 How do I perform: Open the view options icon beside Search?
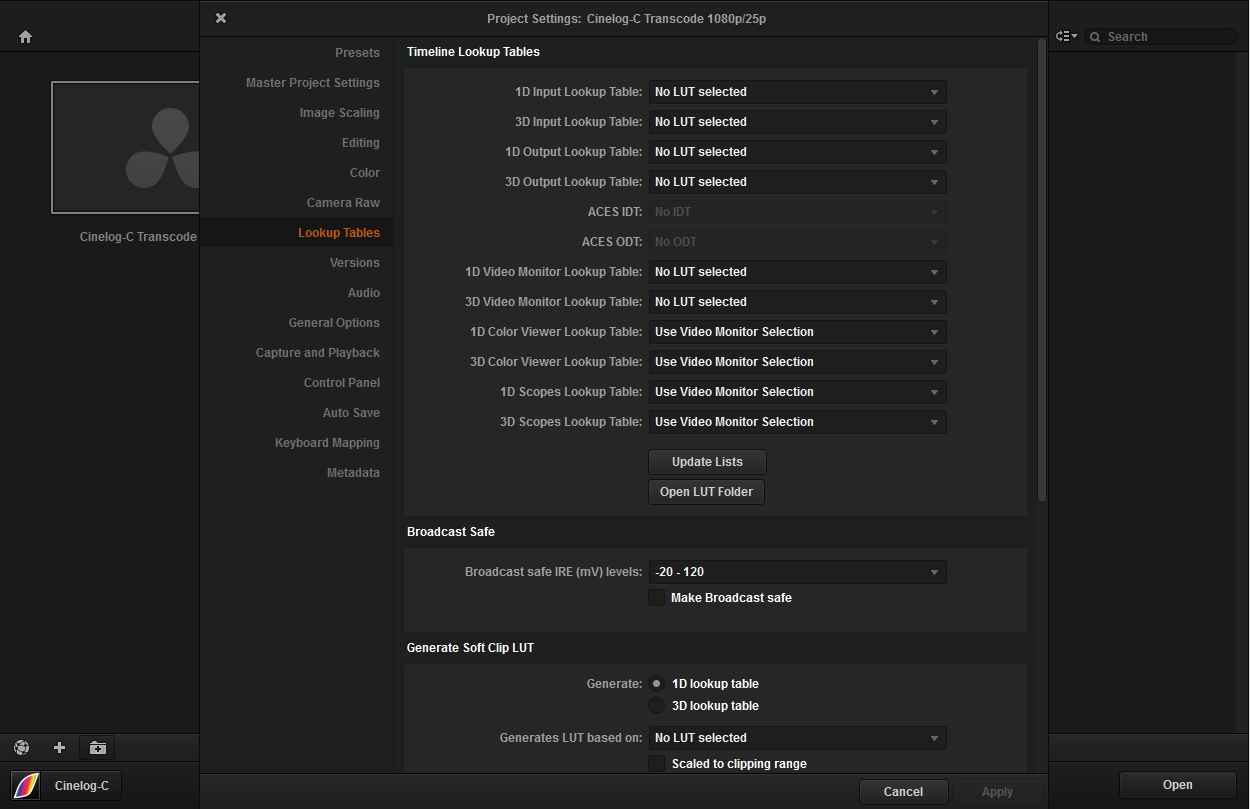[1066, 36]
